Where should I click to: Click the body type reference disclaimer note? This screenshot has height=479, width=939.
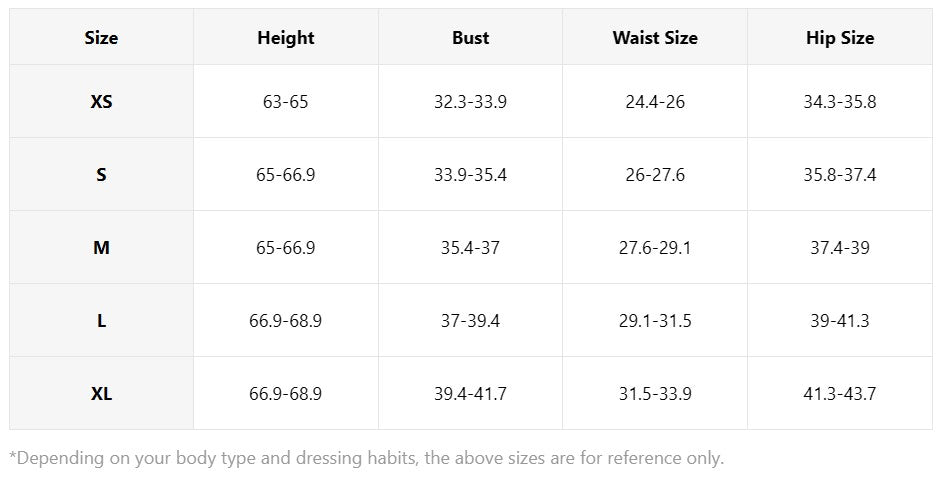pyautogui.click(x=366, y=458)
